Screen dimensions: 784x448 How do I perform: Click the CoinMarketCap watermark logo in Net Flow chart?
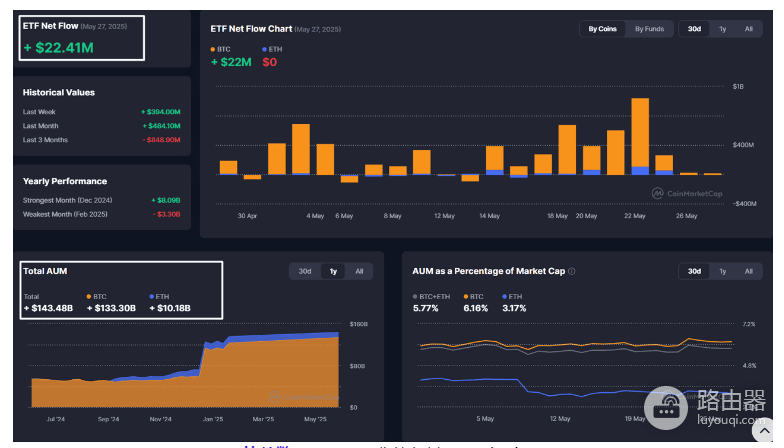pos(658,194)
